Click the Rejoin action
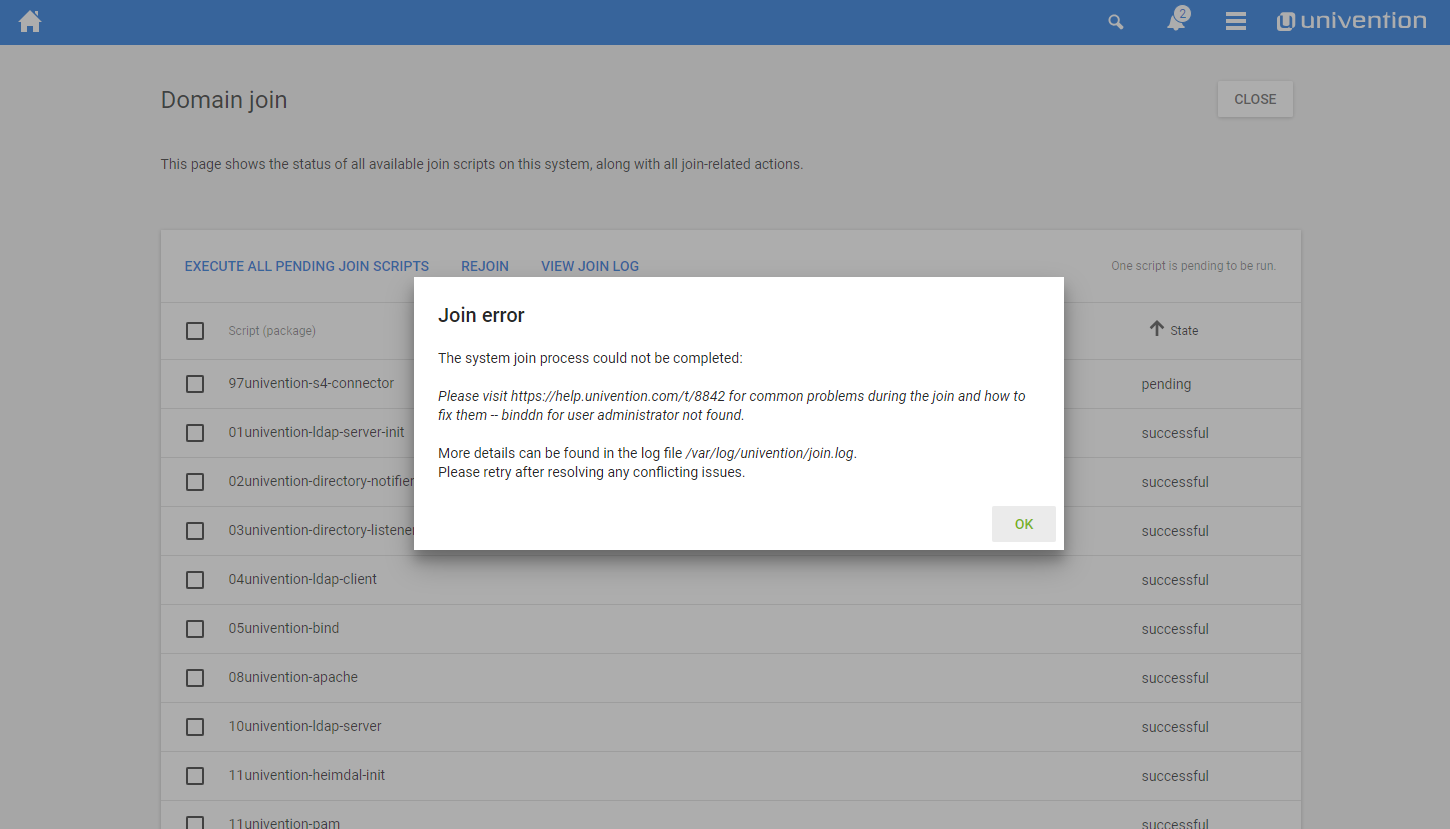 485,266
